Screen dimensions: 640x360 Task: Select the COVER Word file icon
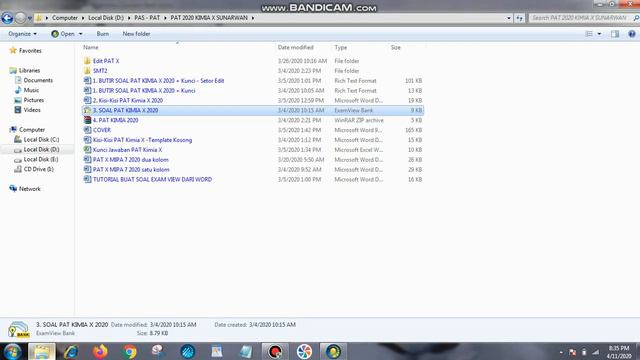(x=87, y=130)
